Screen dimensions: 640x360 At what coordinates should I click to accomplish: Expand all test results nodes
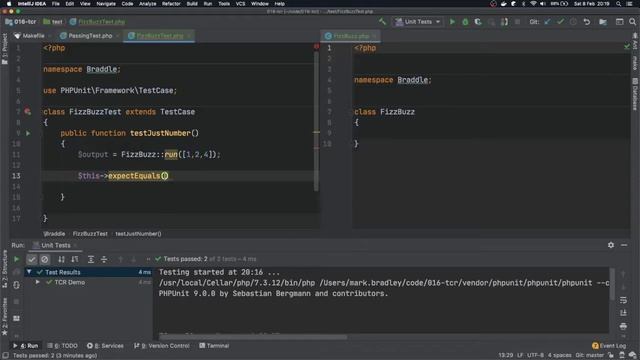[91, 259]
